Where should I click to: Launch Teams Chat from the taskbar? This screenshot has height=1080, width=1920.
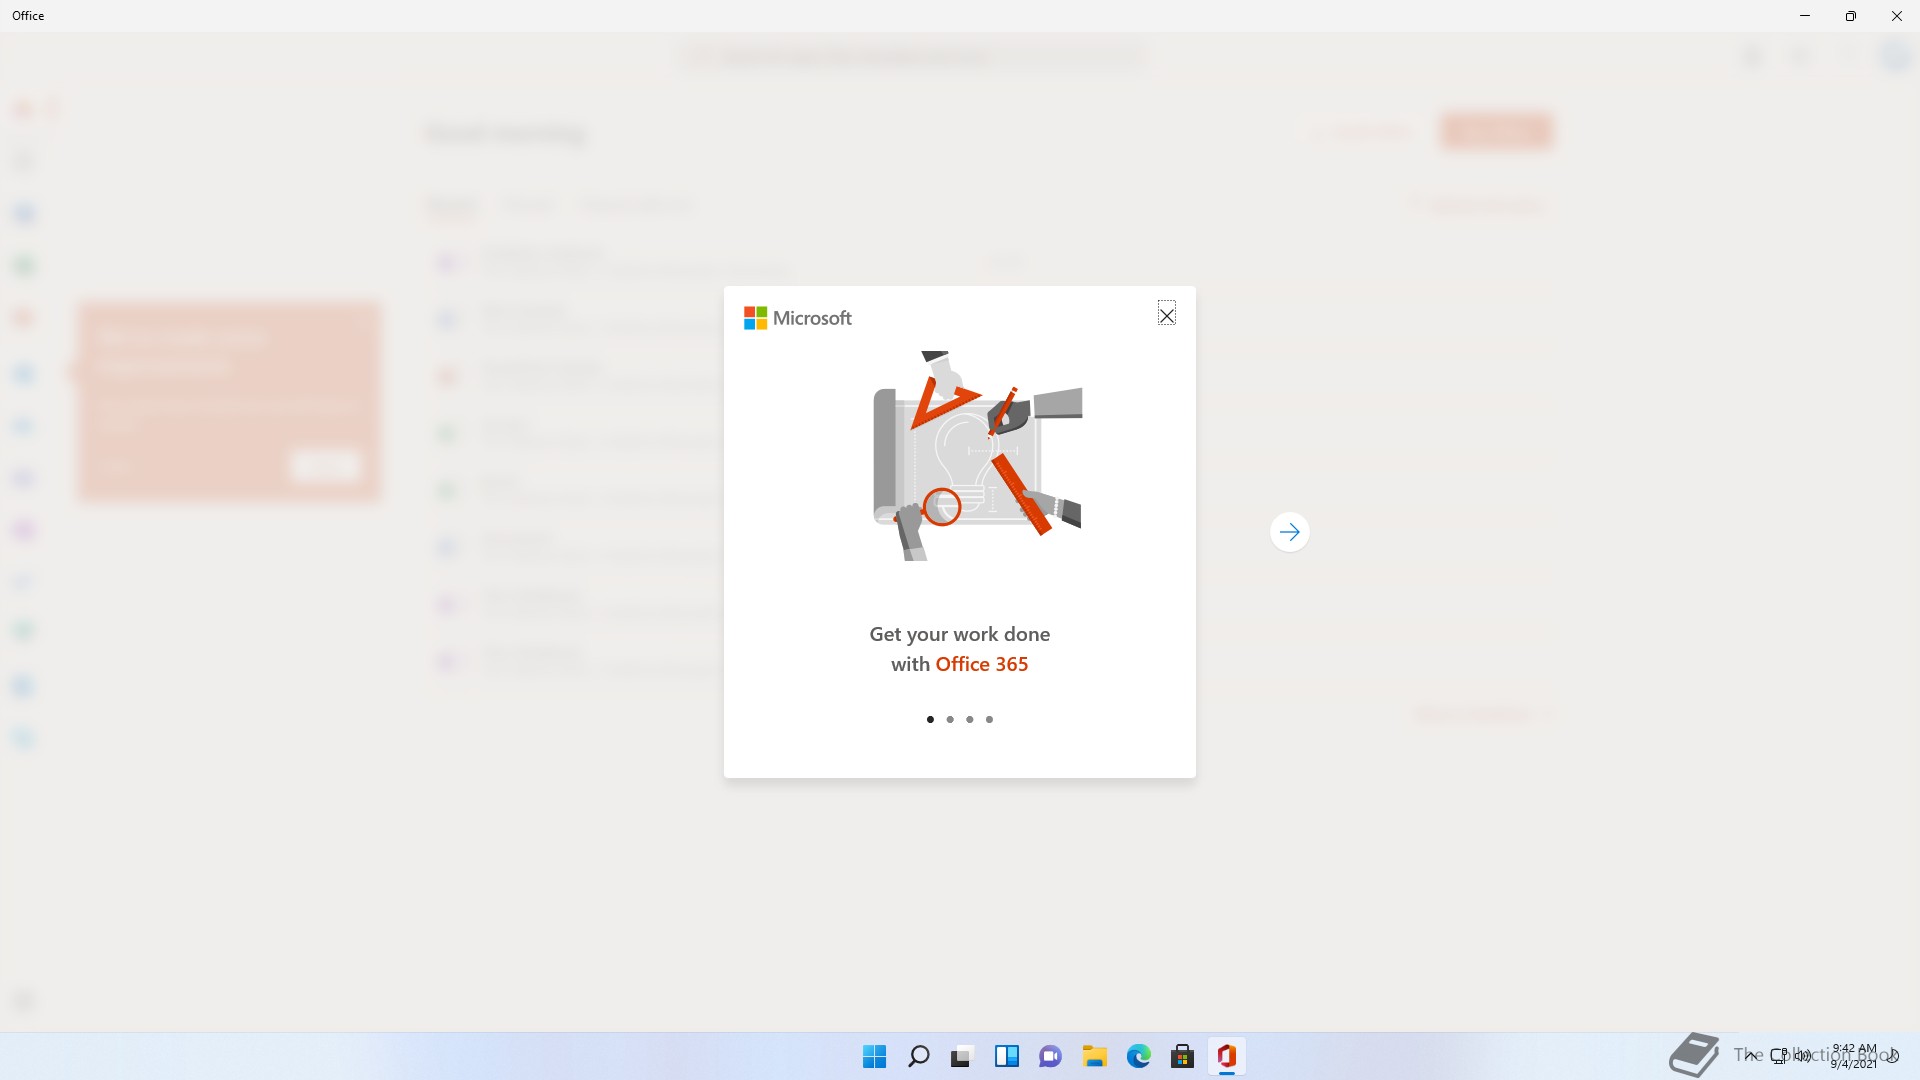click(x=1050, y=1056)
